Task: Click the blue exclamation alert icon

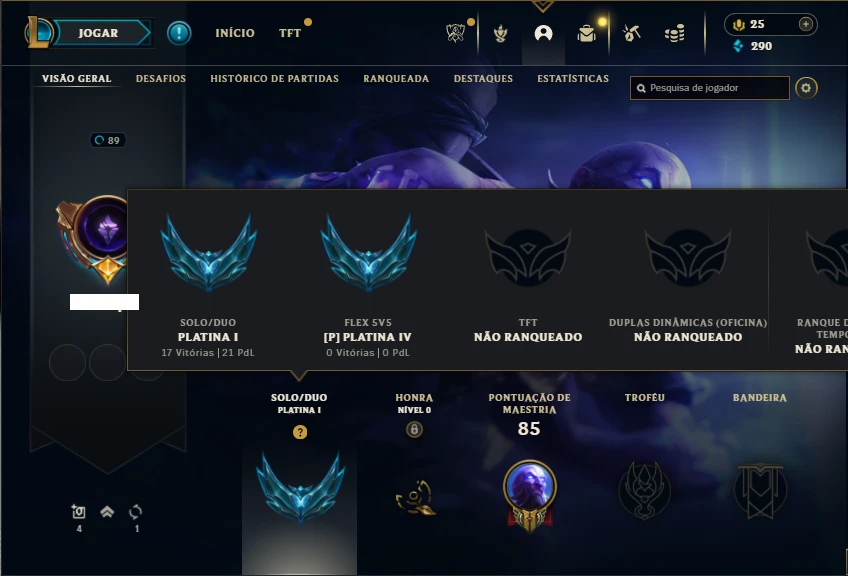Action: point(179,33)
